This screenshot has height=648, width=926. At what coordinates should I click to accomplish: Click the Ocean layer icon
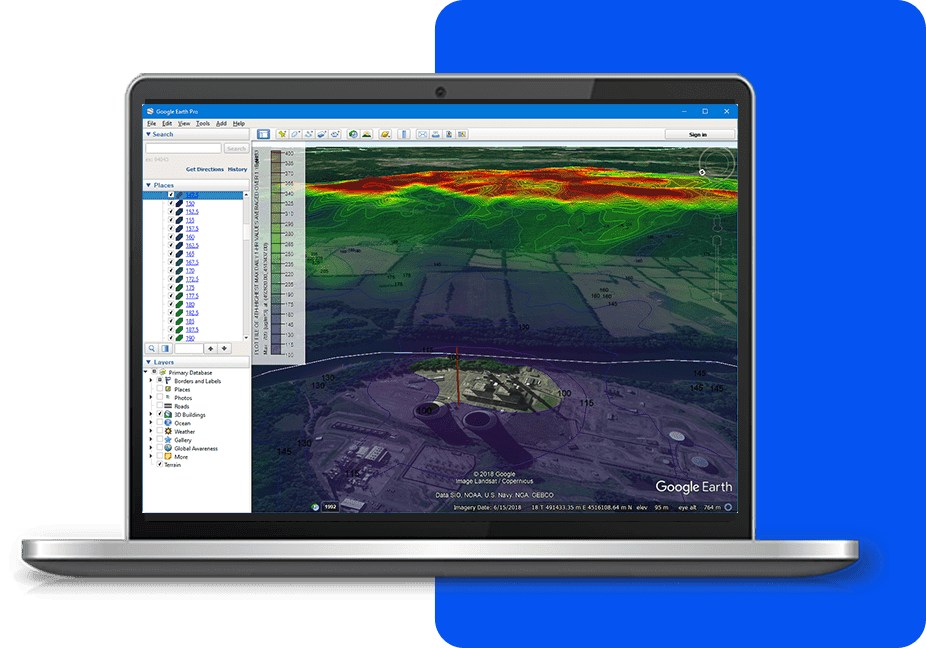pyautogui.click(x=168, y=423)
